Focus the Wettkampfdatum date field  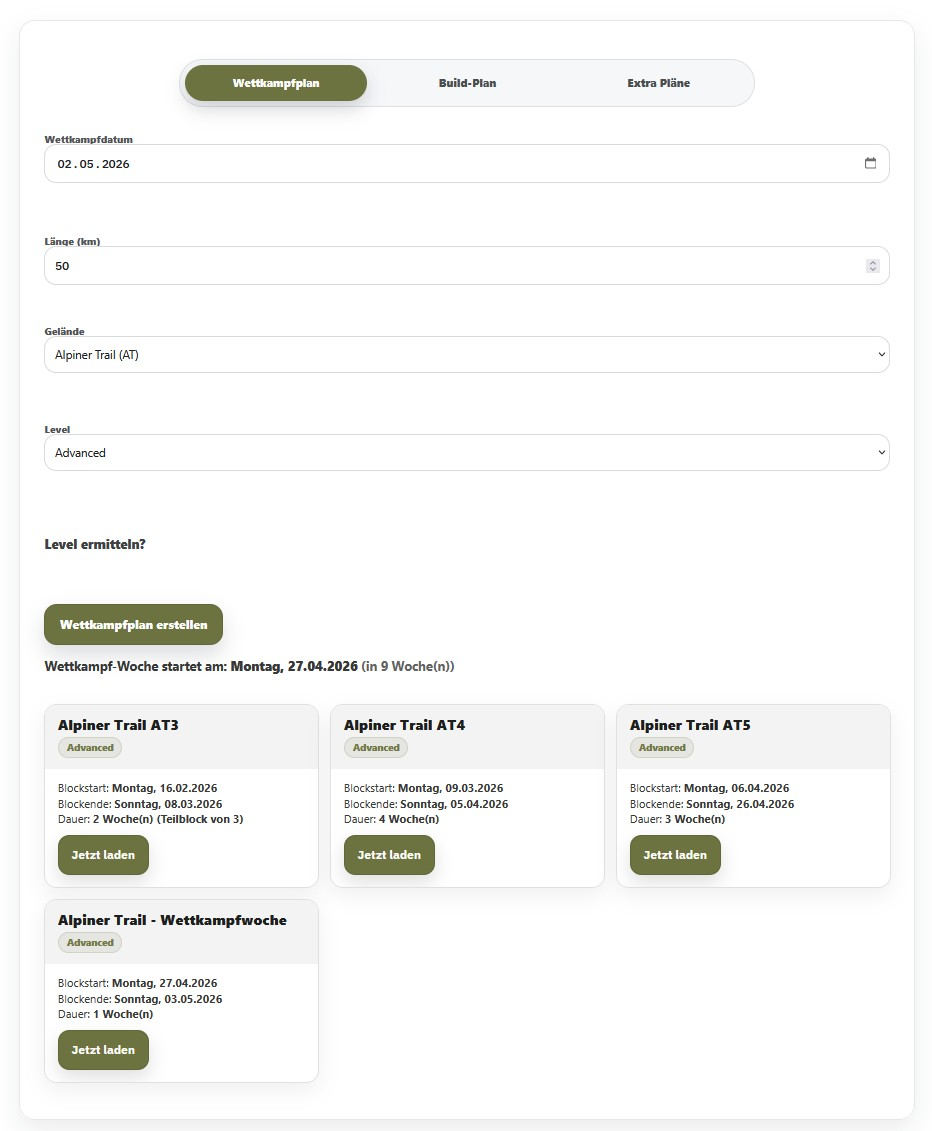[x=467, y=164]
